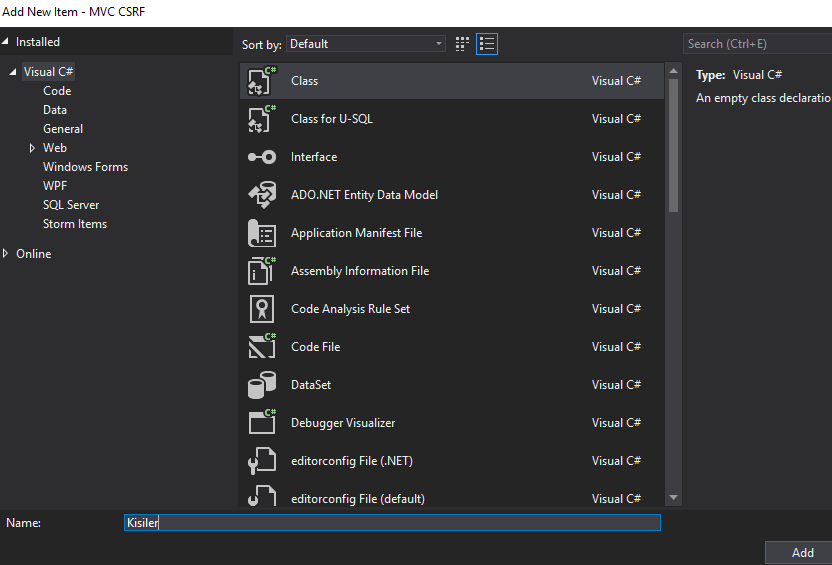Viewport: 832px width, 565px height.
Task: Click the 'Debugger Visualizer' template name
Action: tap(343, 423)
